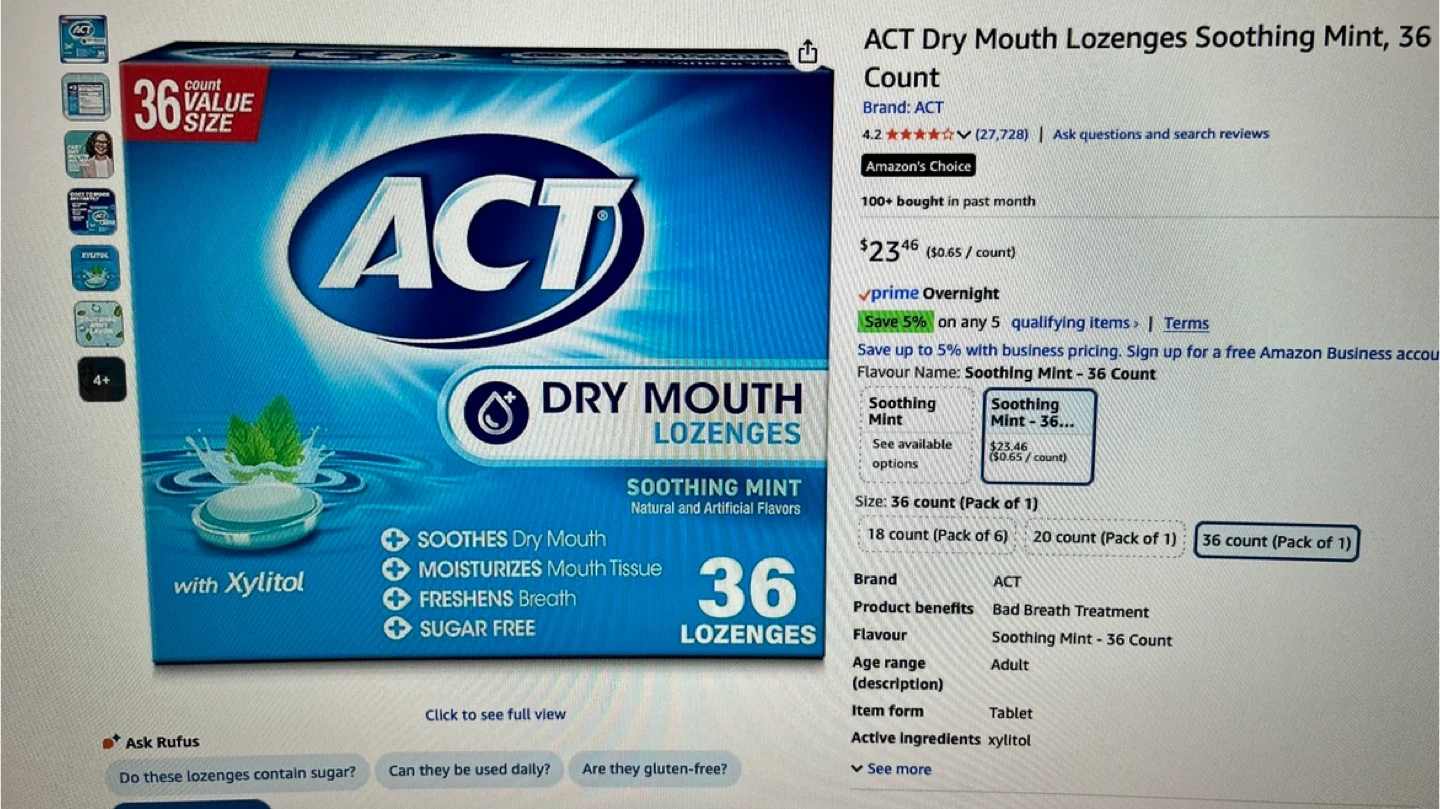View the thumbnail showing a woman

(x=90, y=154)
